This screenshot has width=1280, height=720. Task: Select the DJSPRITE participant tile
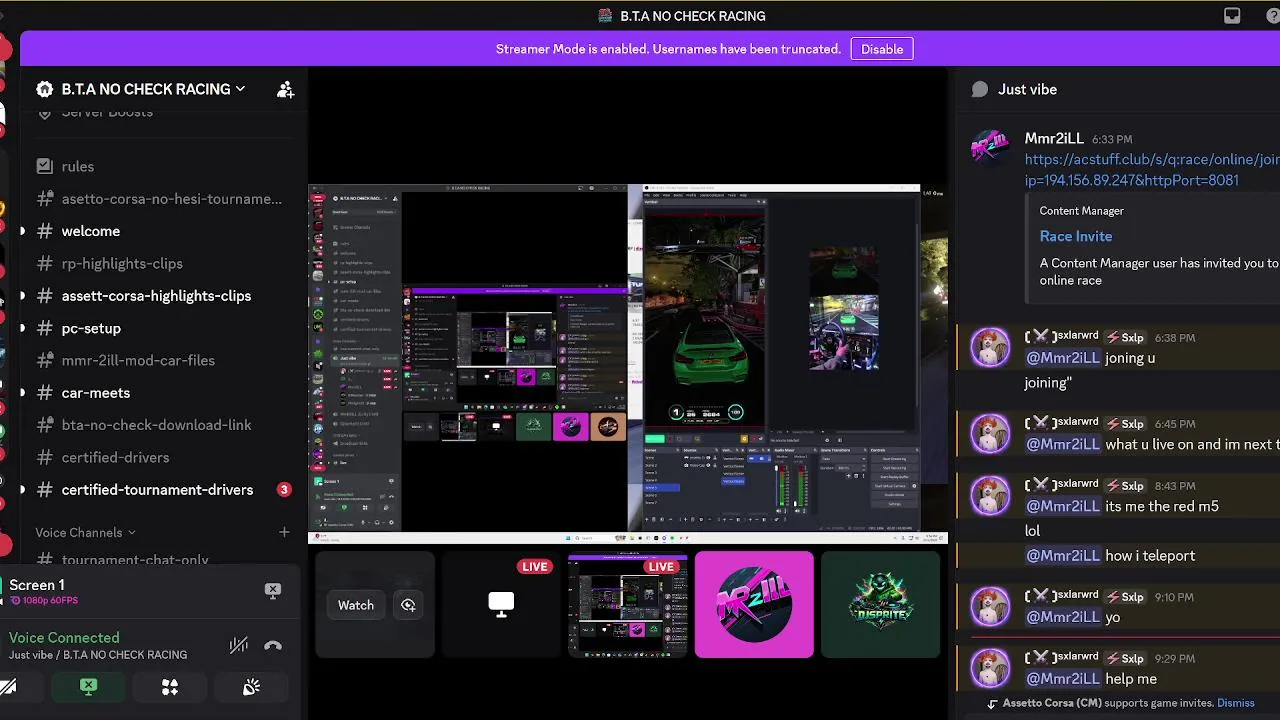(880, 604)
